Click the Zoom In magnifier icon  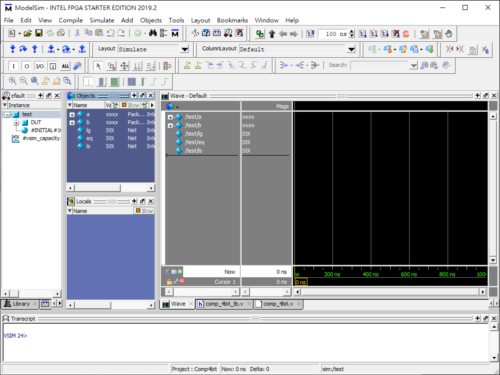tap(12, 81)
